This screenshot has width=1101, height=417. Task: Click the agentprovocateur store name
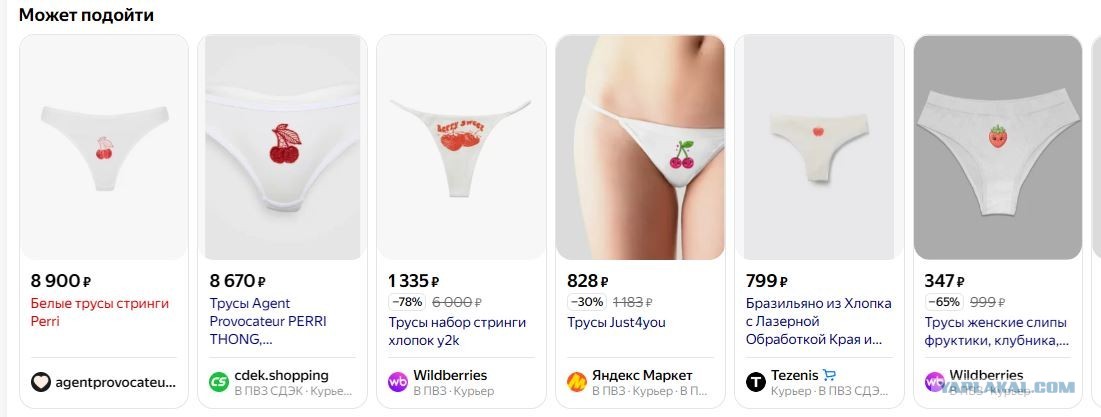(116, 383)
